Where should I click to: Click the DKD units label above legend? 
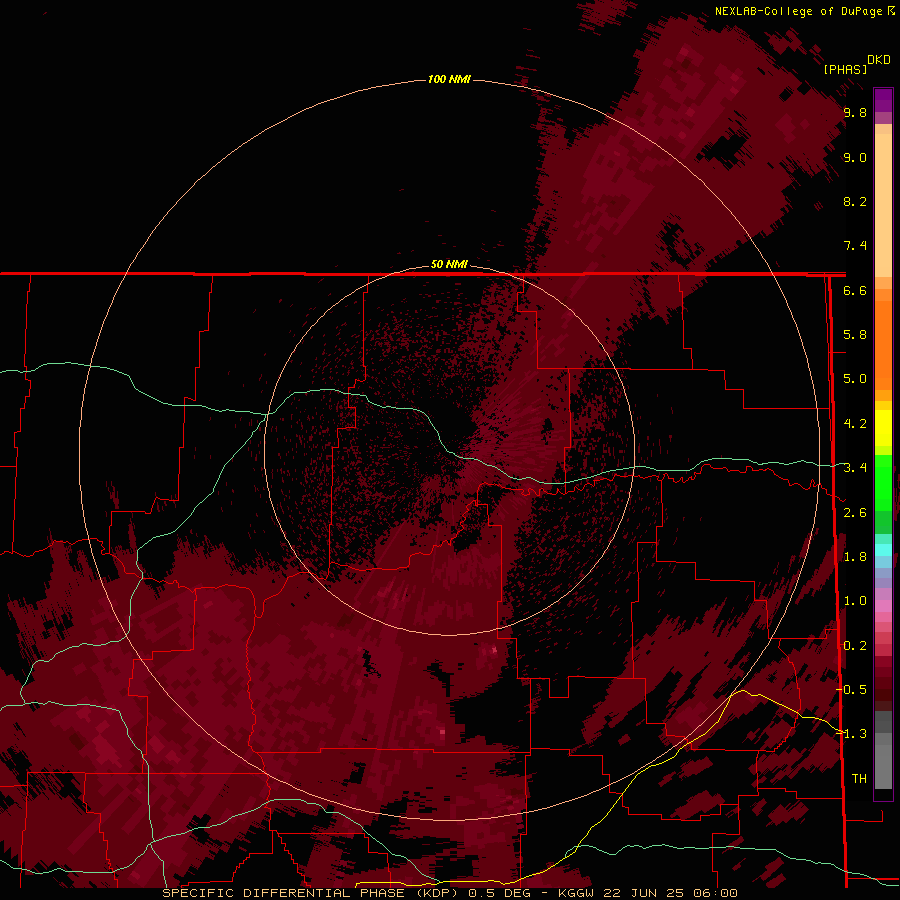pos(878,60)
